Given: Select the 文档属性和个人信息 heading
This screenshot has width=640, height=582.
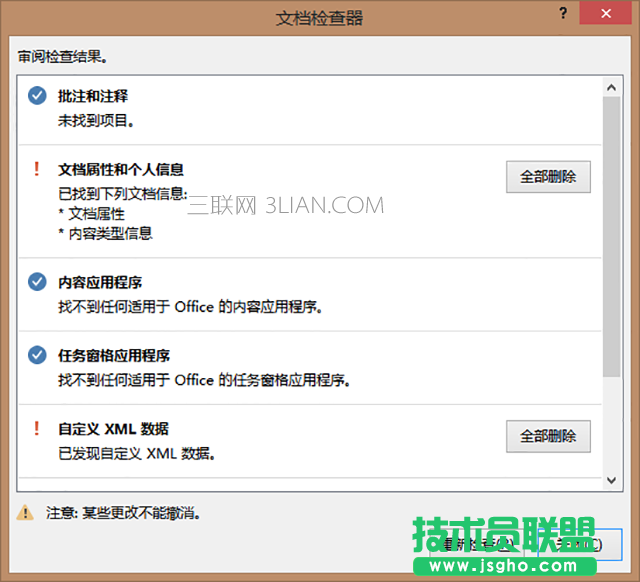Looking at the screenshot, I should [x=121, y=169].
